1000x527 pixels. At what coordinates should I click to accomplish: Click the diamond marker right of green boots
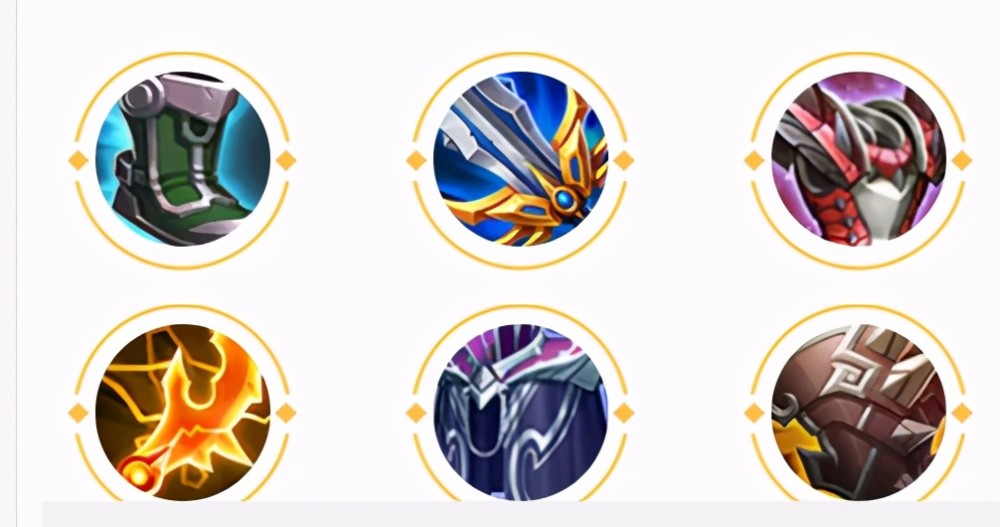(x=286, y=160)
